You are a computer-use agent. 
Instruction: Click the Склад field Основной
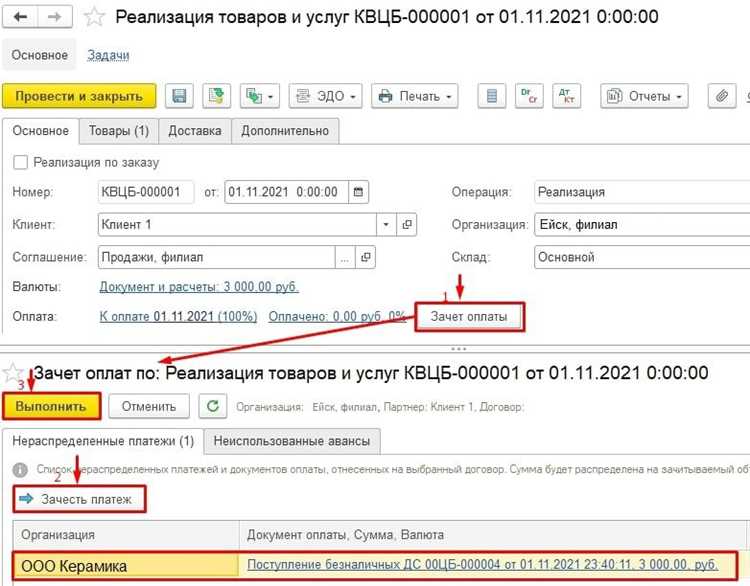[x=642, y=257]
